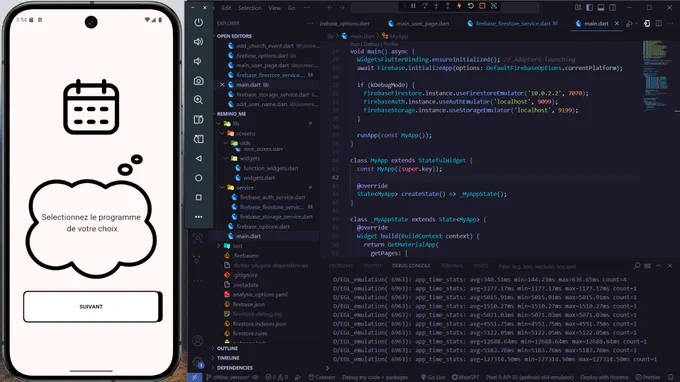Click the green hot restart icon
The image size is (680, 382).
[x=471, y=6]
